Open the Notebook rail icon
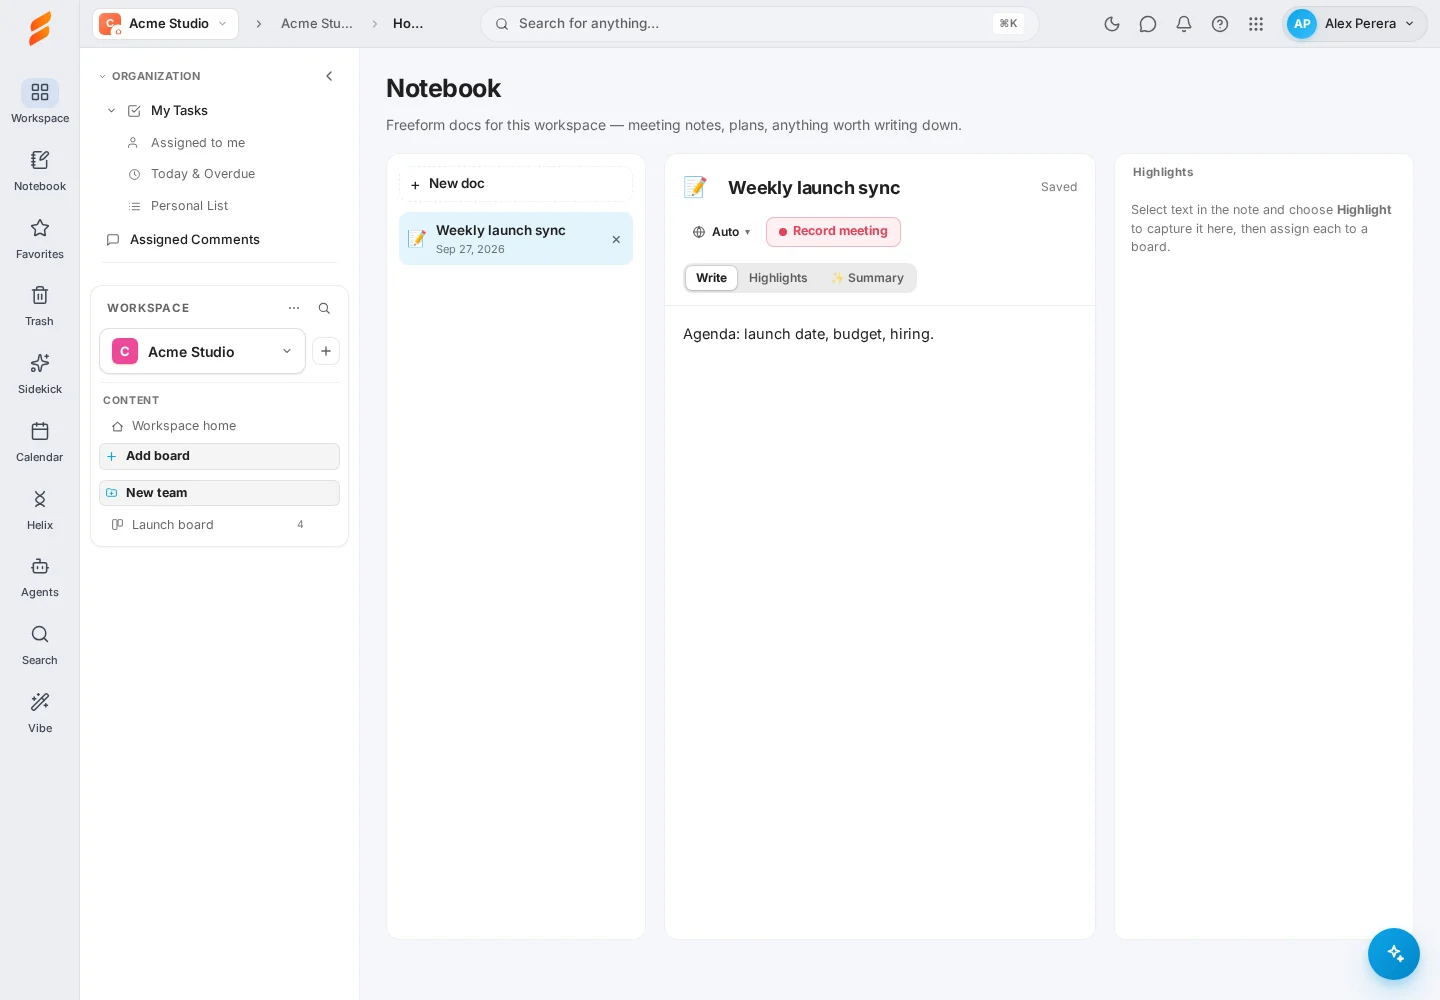The width and height of the screenshot is (1440, 1000). coord(40,170)
